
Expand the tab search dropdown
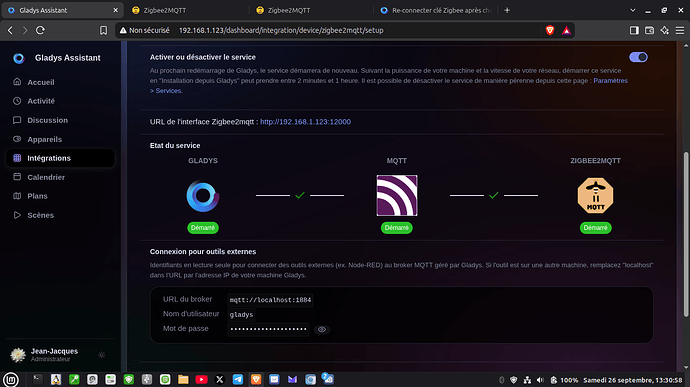(x=632, y=10)
